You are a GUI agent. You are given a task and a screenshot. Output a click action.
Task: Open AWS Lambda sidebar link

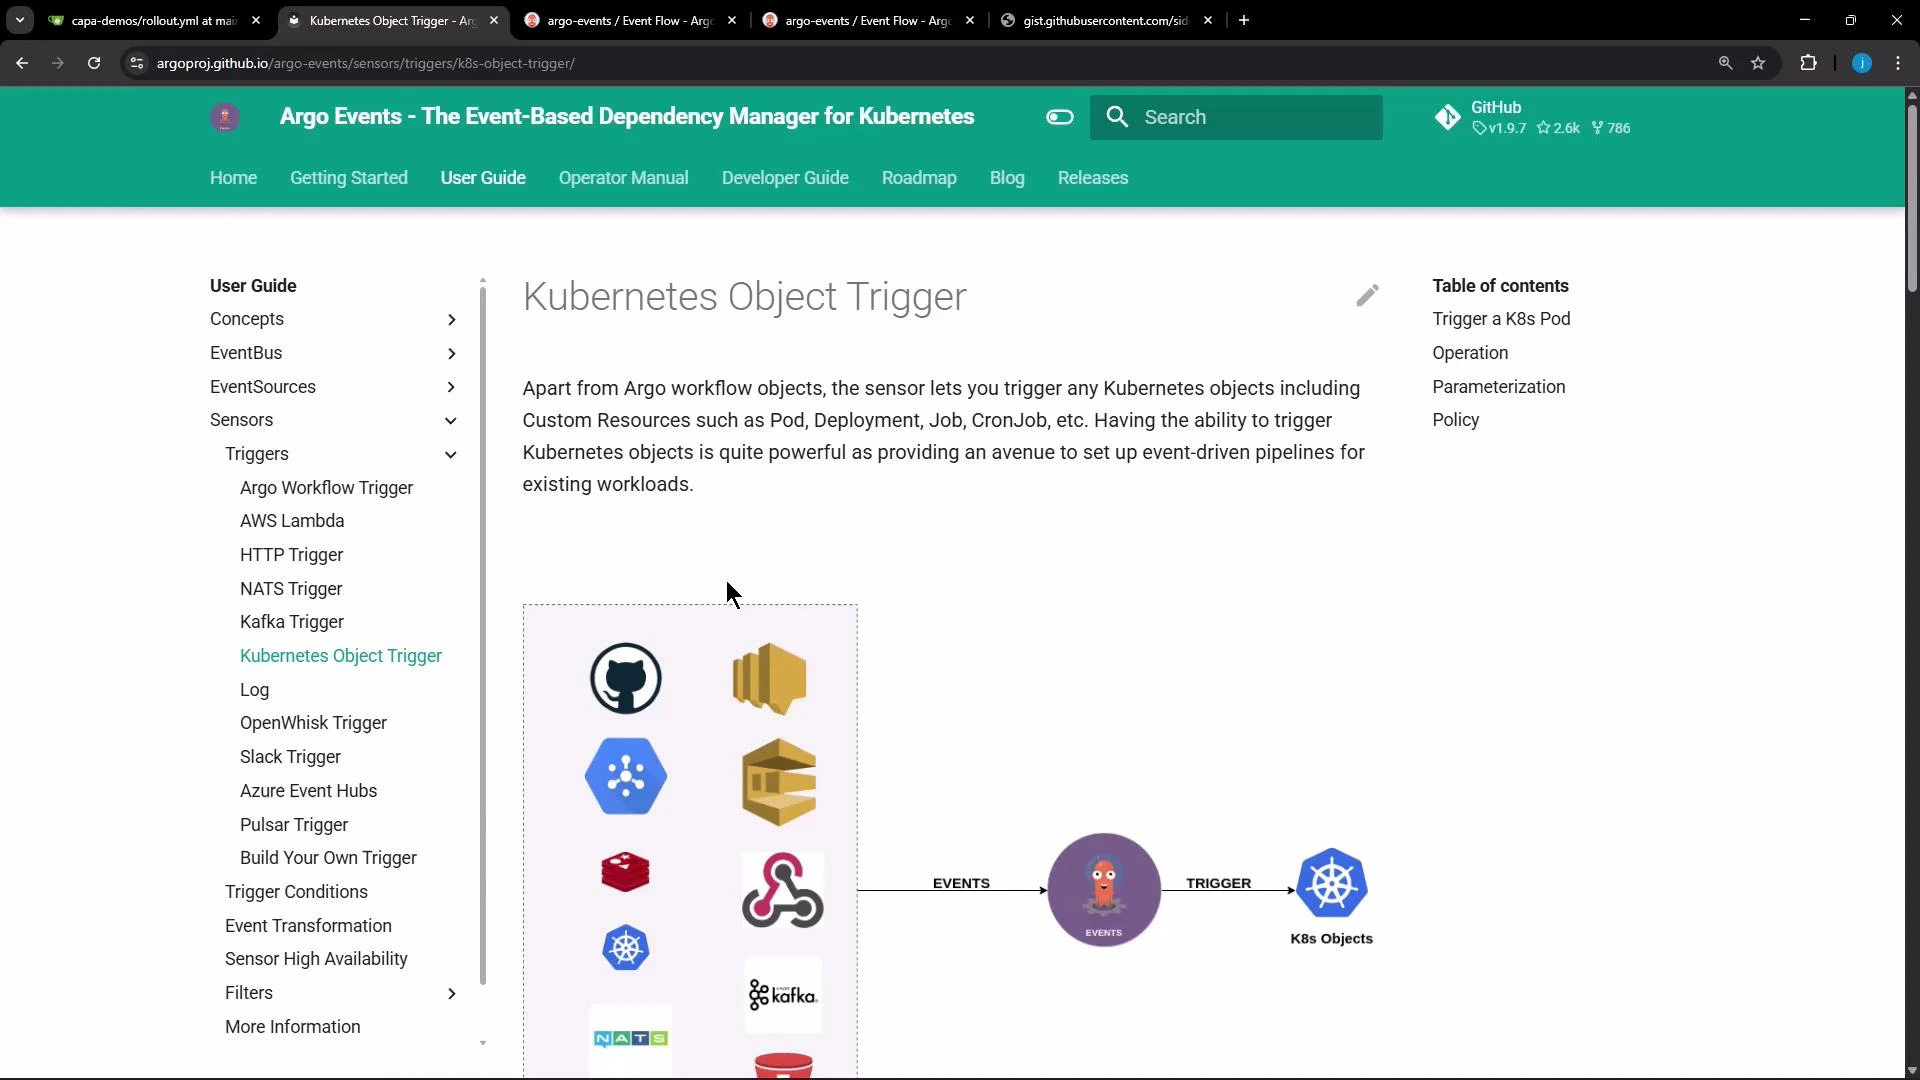click(292, 521)
